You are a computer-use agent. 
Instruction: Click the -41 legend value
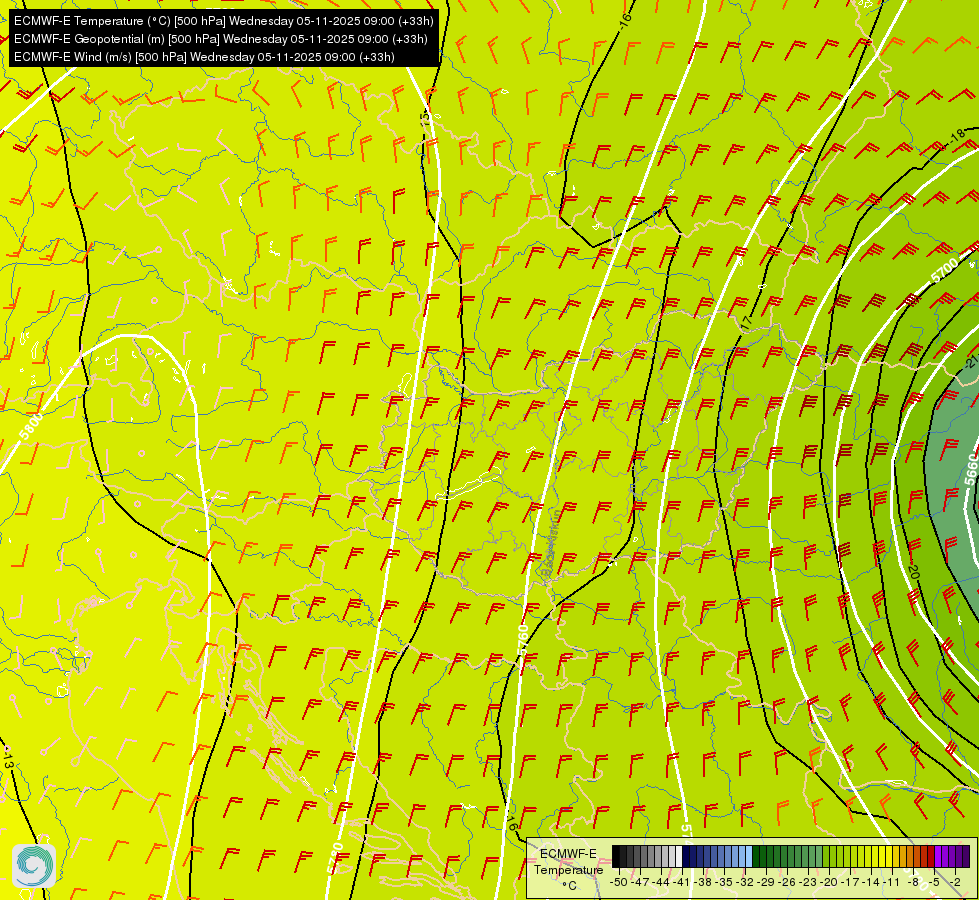(681, 882)
